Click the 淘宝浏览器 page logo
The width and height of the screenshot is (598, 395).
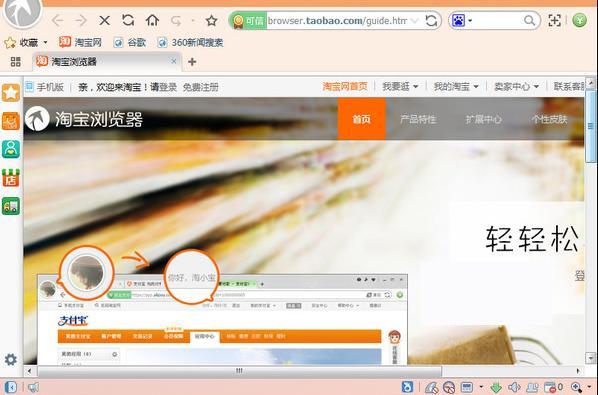84,119
